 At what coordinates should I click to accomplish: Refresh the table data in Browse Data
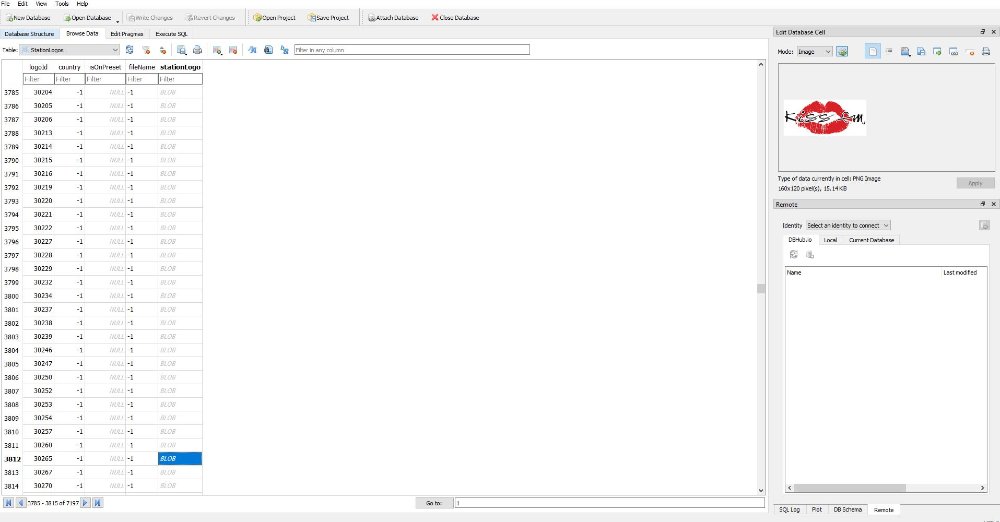tap(129, 50)
